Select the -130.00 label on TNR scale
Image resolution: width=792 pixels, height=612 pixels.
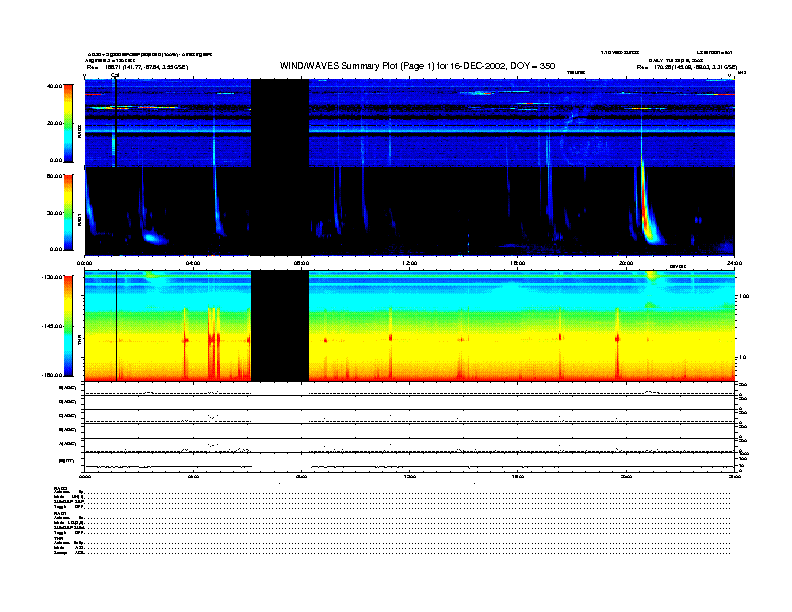[52, 277]
